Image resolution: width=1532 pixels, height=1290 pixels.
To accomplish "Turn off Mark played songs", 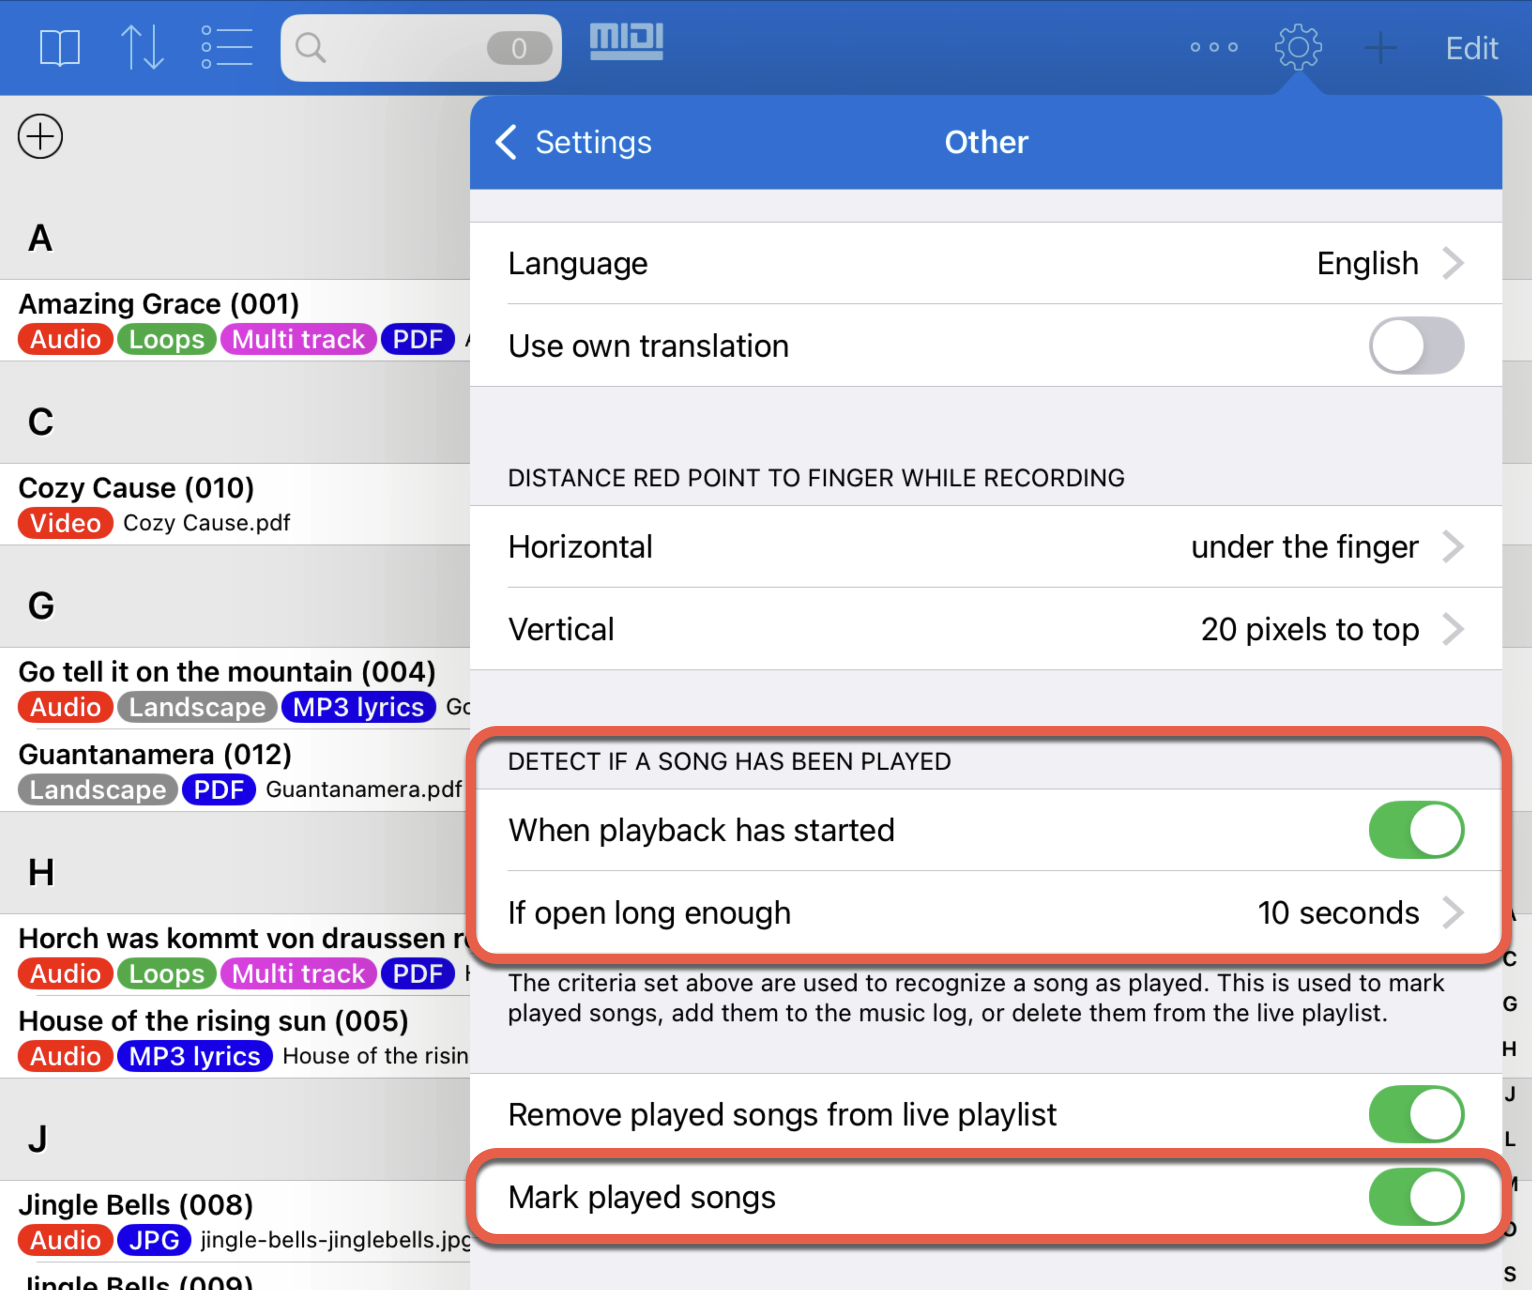I will (1415, 1197).
